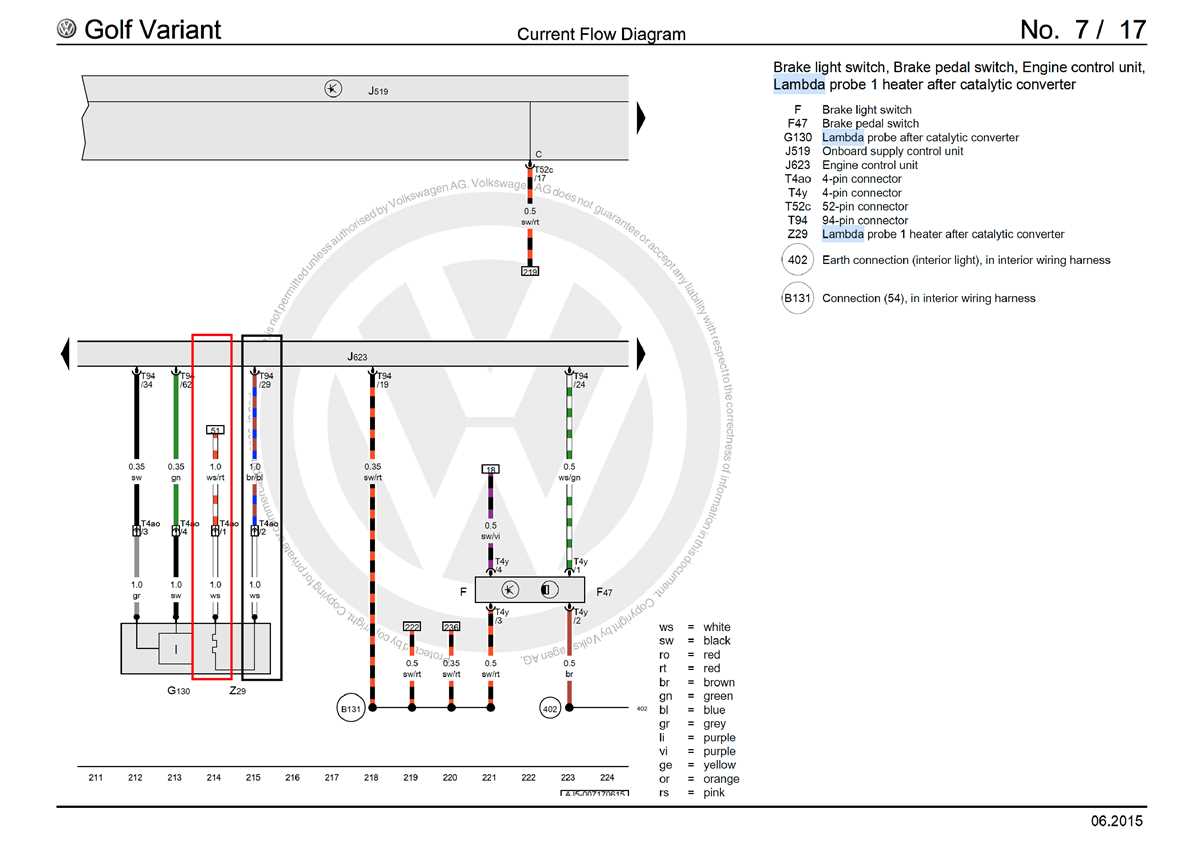Click the colour code row 'or = orange'
Image resolution: width=1200 pixels, height=849 pixels.
point(699,779)
